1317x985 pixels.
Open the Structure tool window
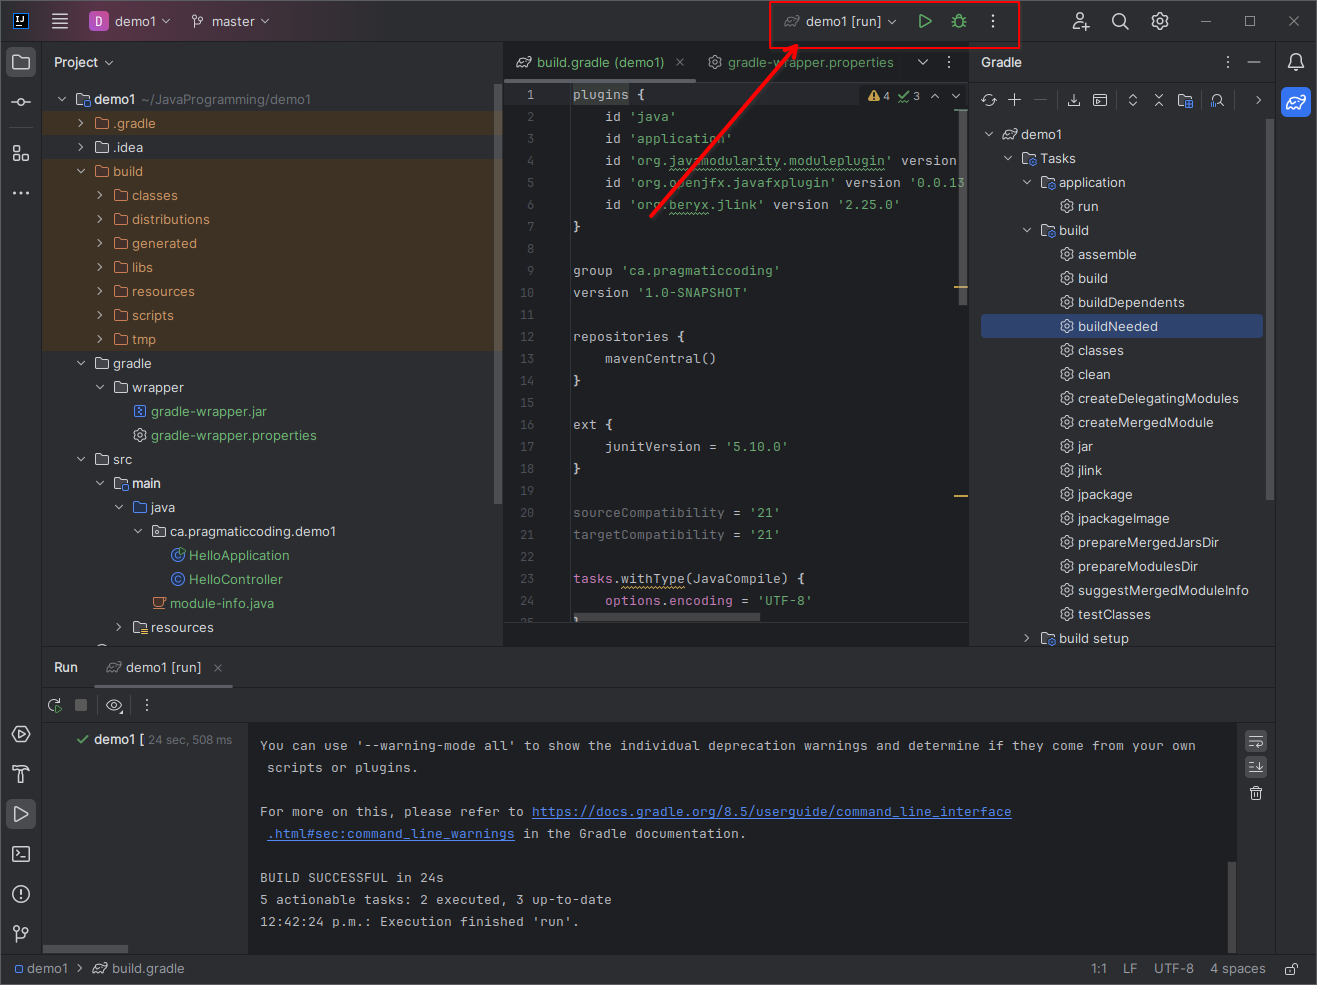coord(21,153)
